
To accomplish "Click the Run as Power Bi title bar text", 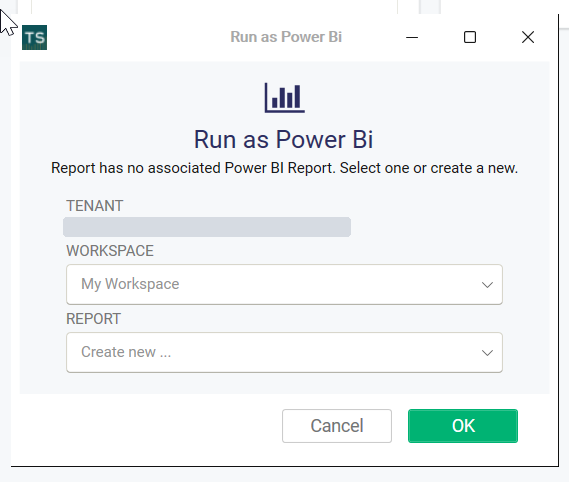I will [286, 37].
